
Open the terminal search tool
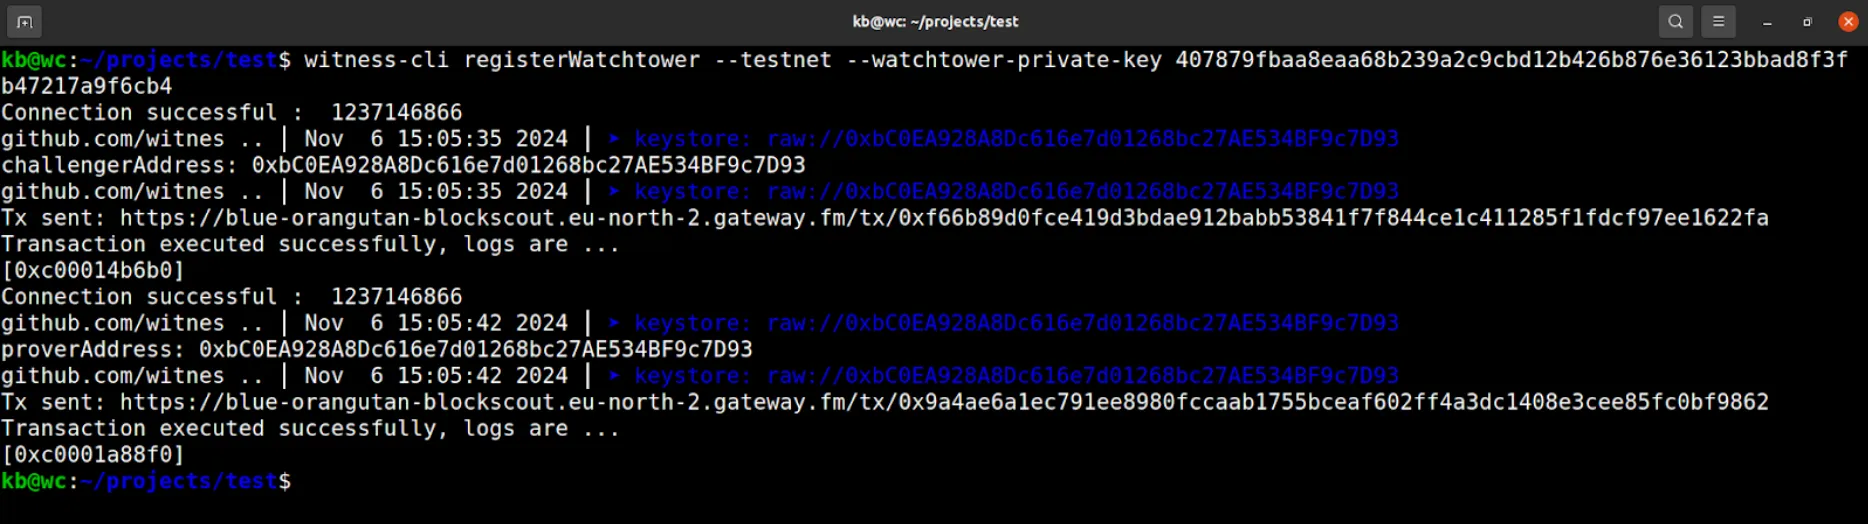pos(1676,21)
